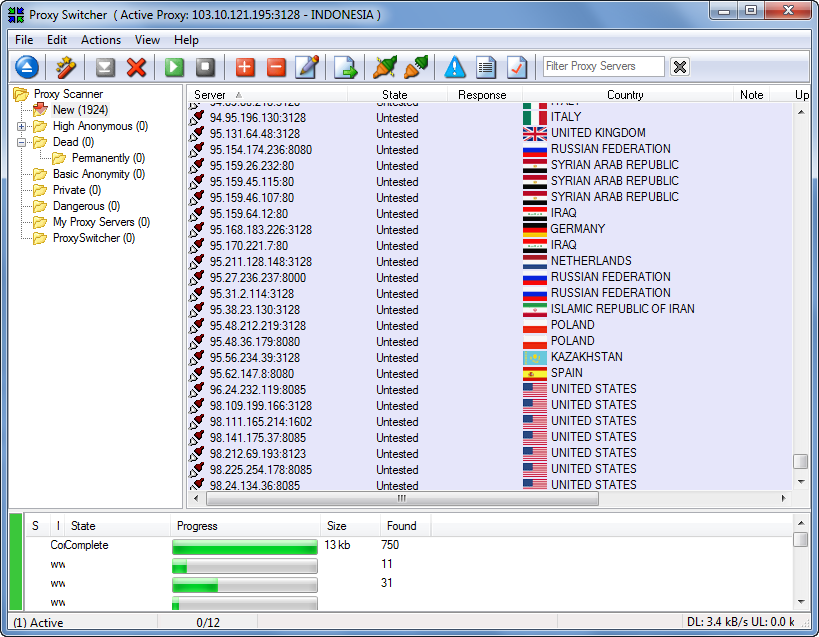
Task: Click the red X delete toolbar icon
Action: click(x=136, y=67)
